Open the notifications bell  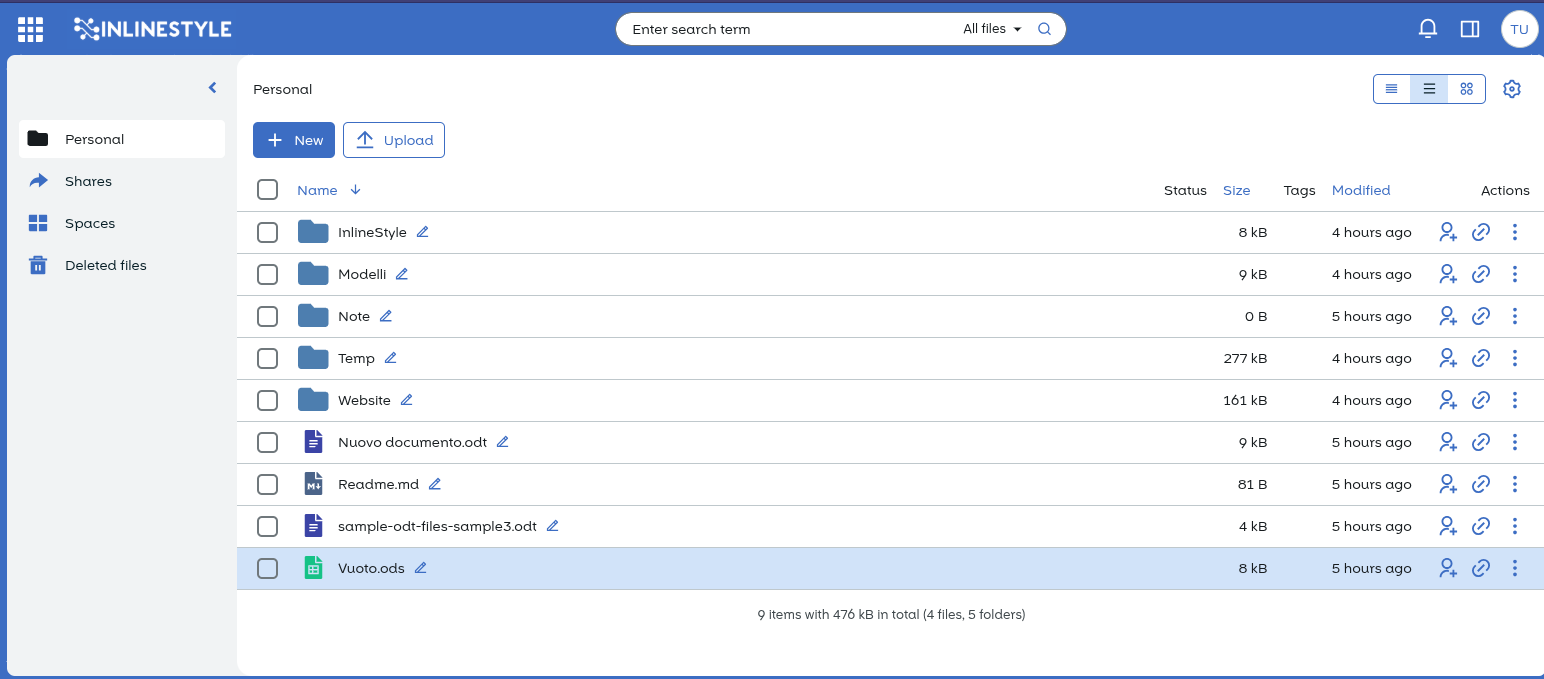(x=1428, y=29)
